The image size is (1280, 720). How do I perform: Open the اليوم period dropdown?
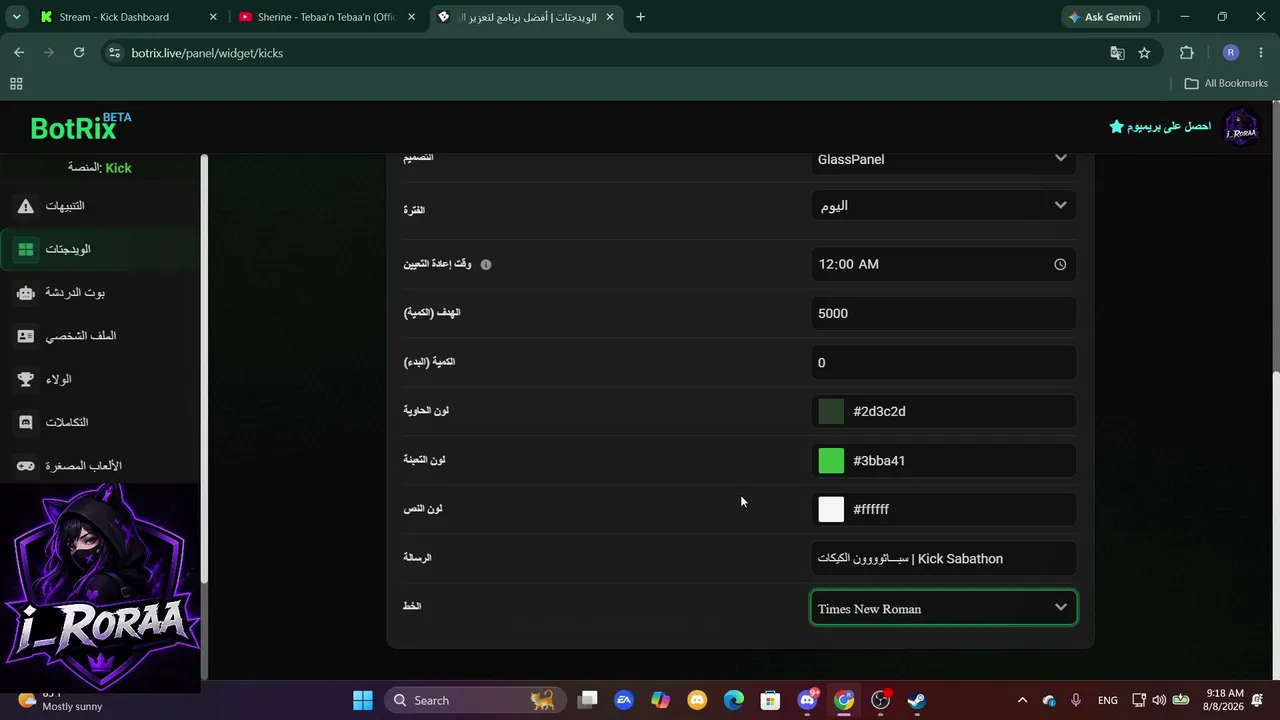pos(943,206)
